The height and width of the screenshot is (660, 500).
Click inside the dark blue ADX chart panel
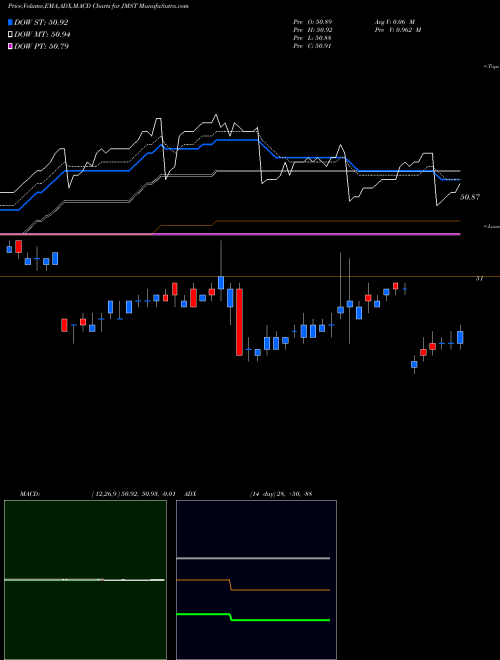pos(256,580)
